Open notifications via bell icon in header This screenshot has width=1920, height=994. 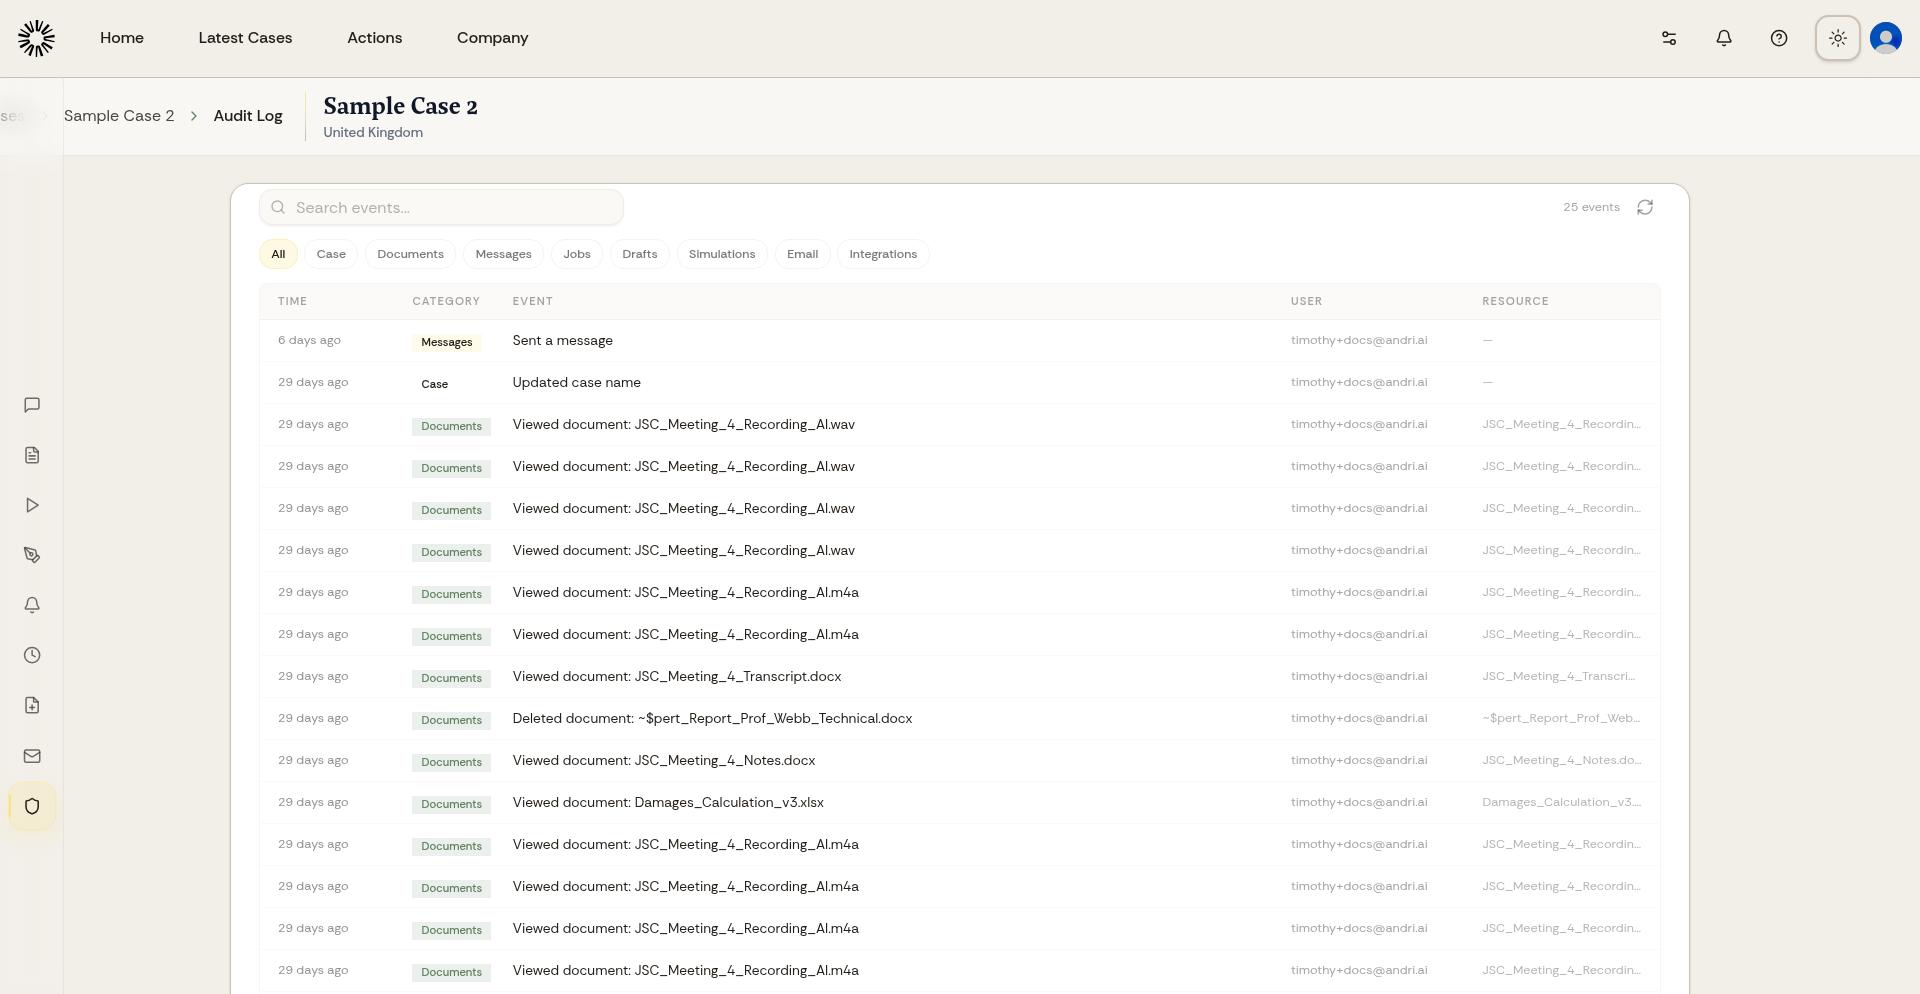pos(1723,37)
